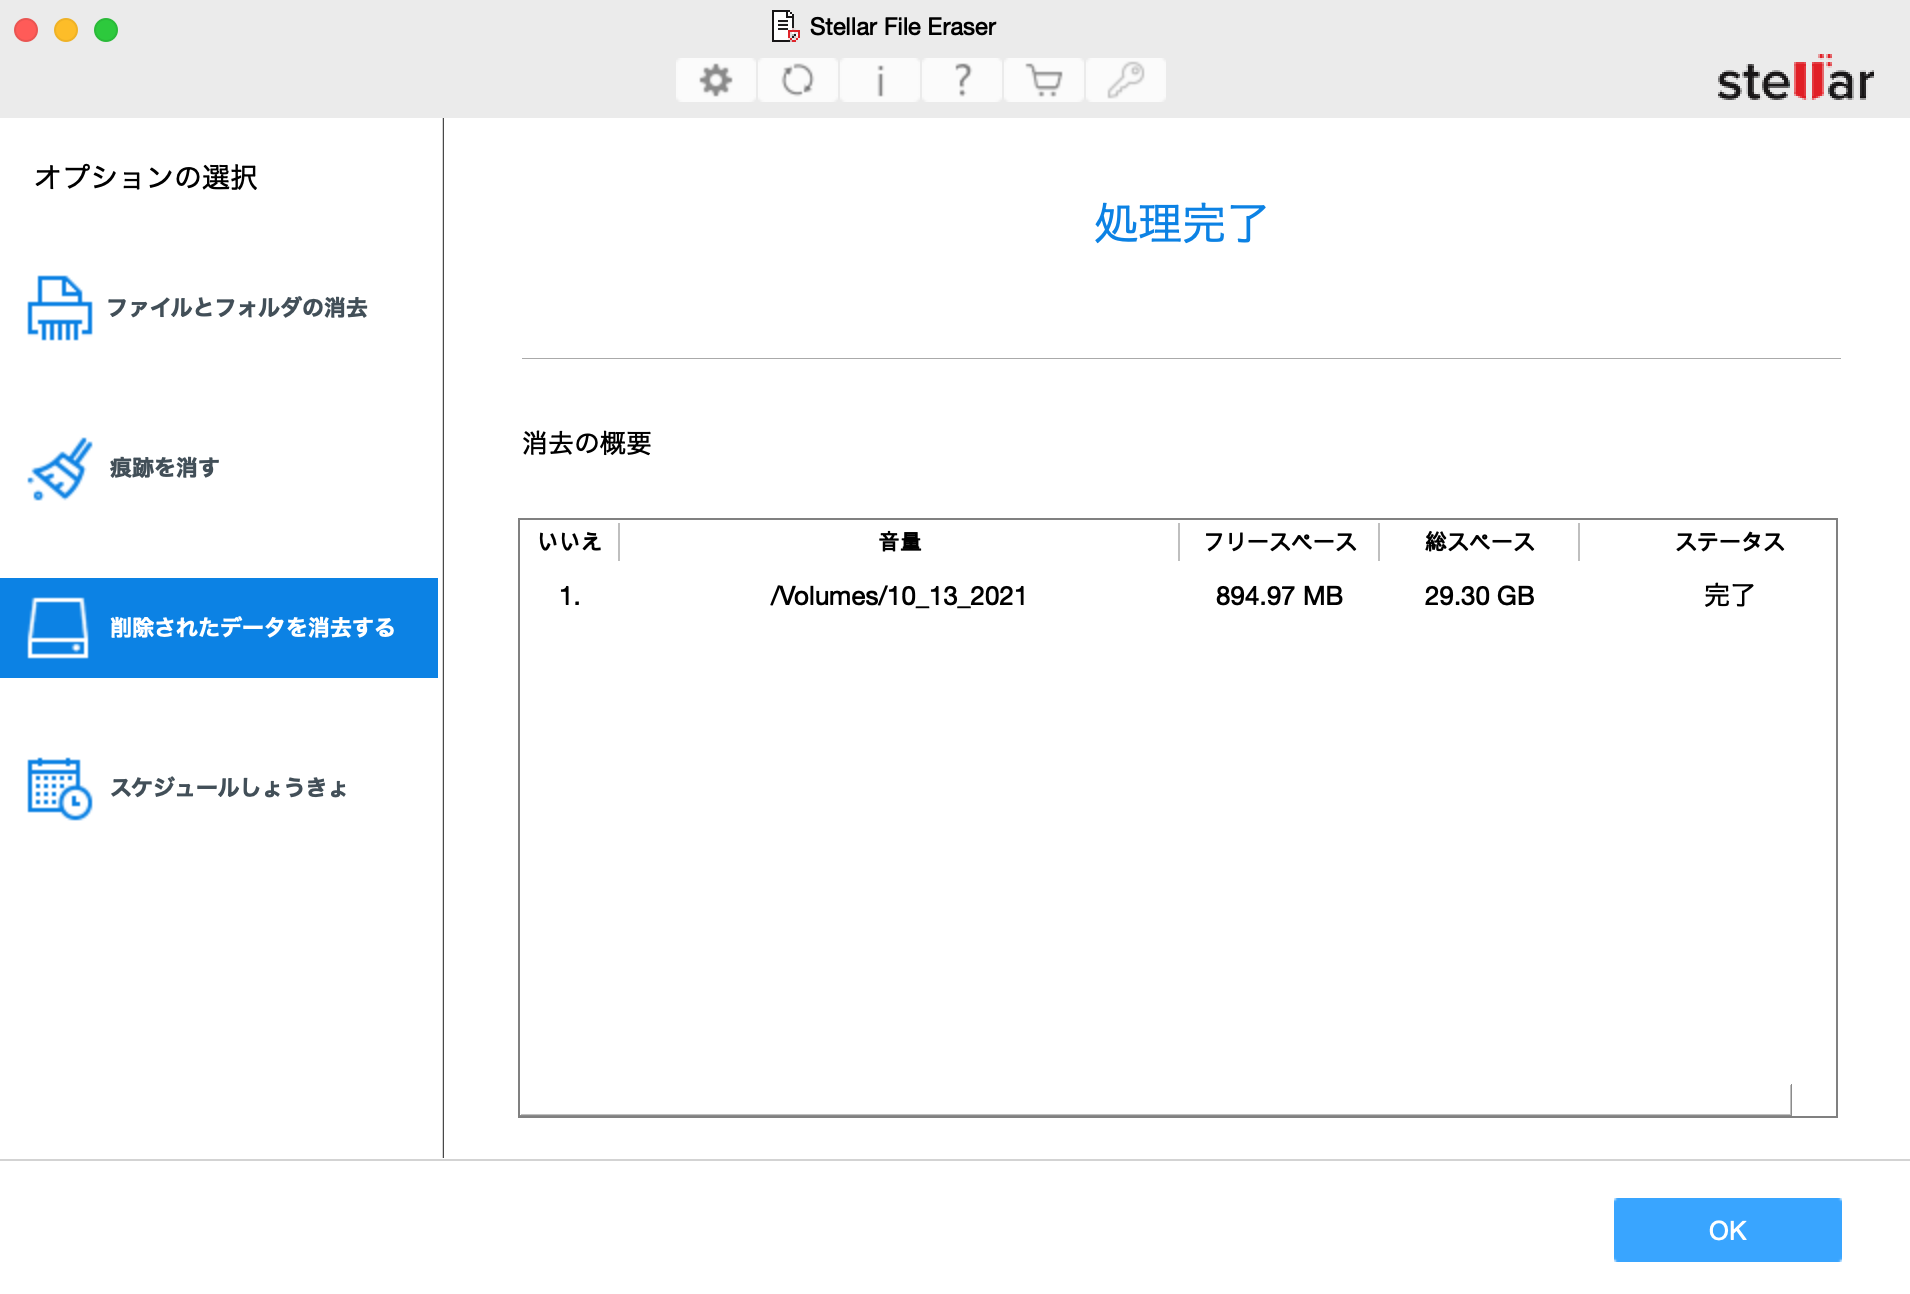Select スケジュールしょうきょ option
This screenshot has height=1294, width=1910.
point(219,788)
